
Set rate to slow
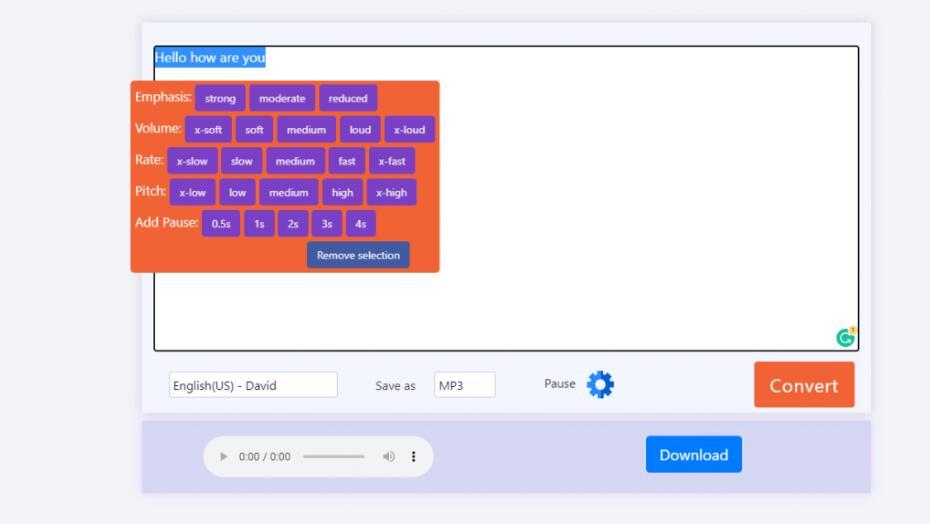241,161
